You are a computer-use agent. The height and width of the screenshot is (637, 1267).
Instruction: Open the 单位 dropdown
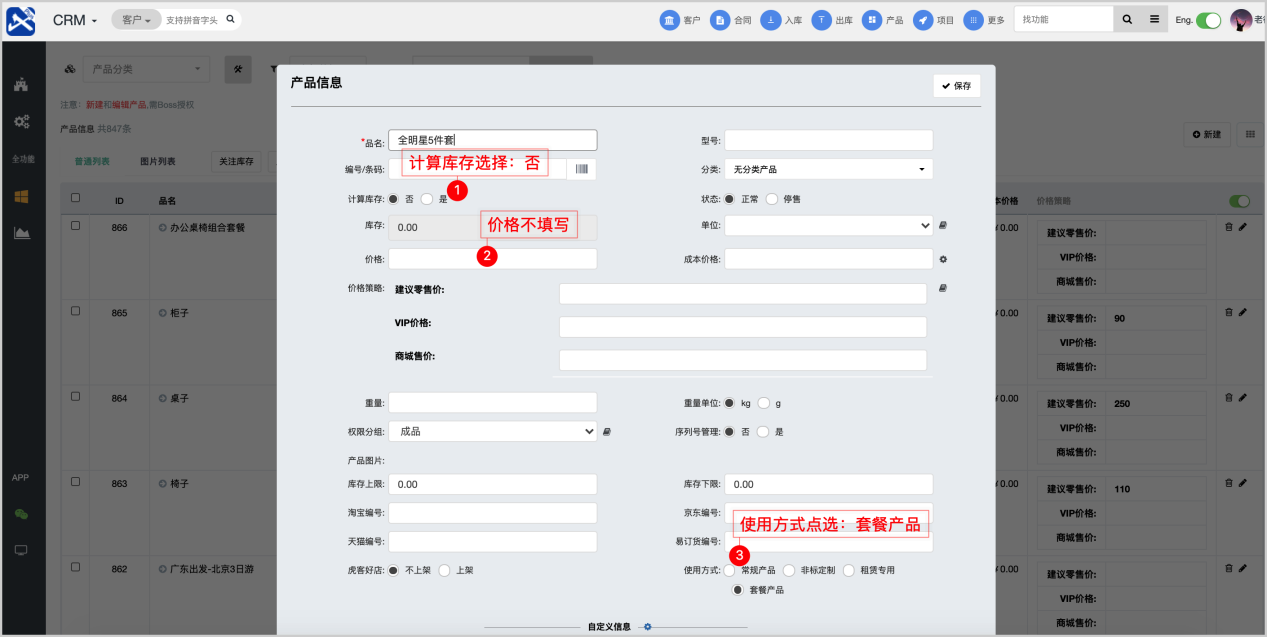coord(828,226)
